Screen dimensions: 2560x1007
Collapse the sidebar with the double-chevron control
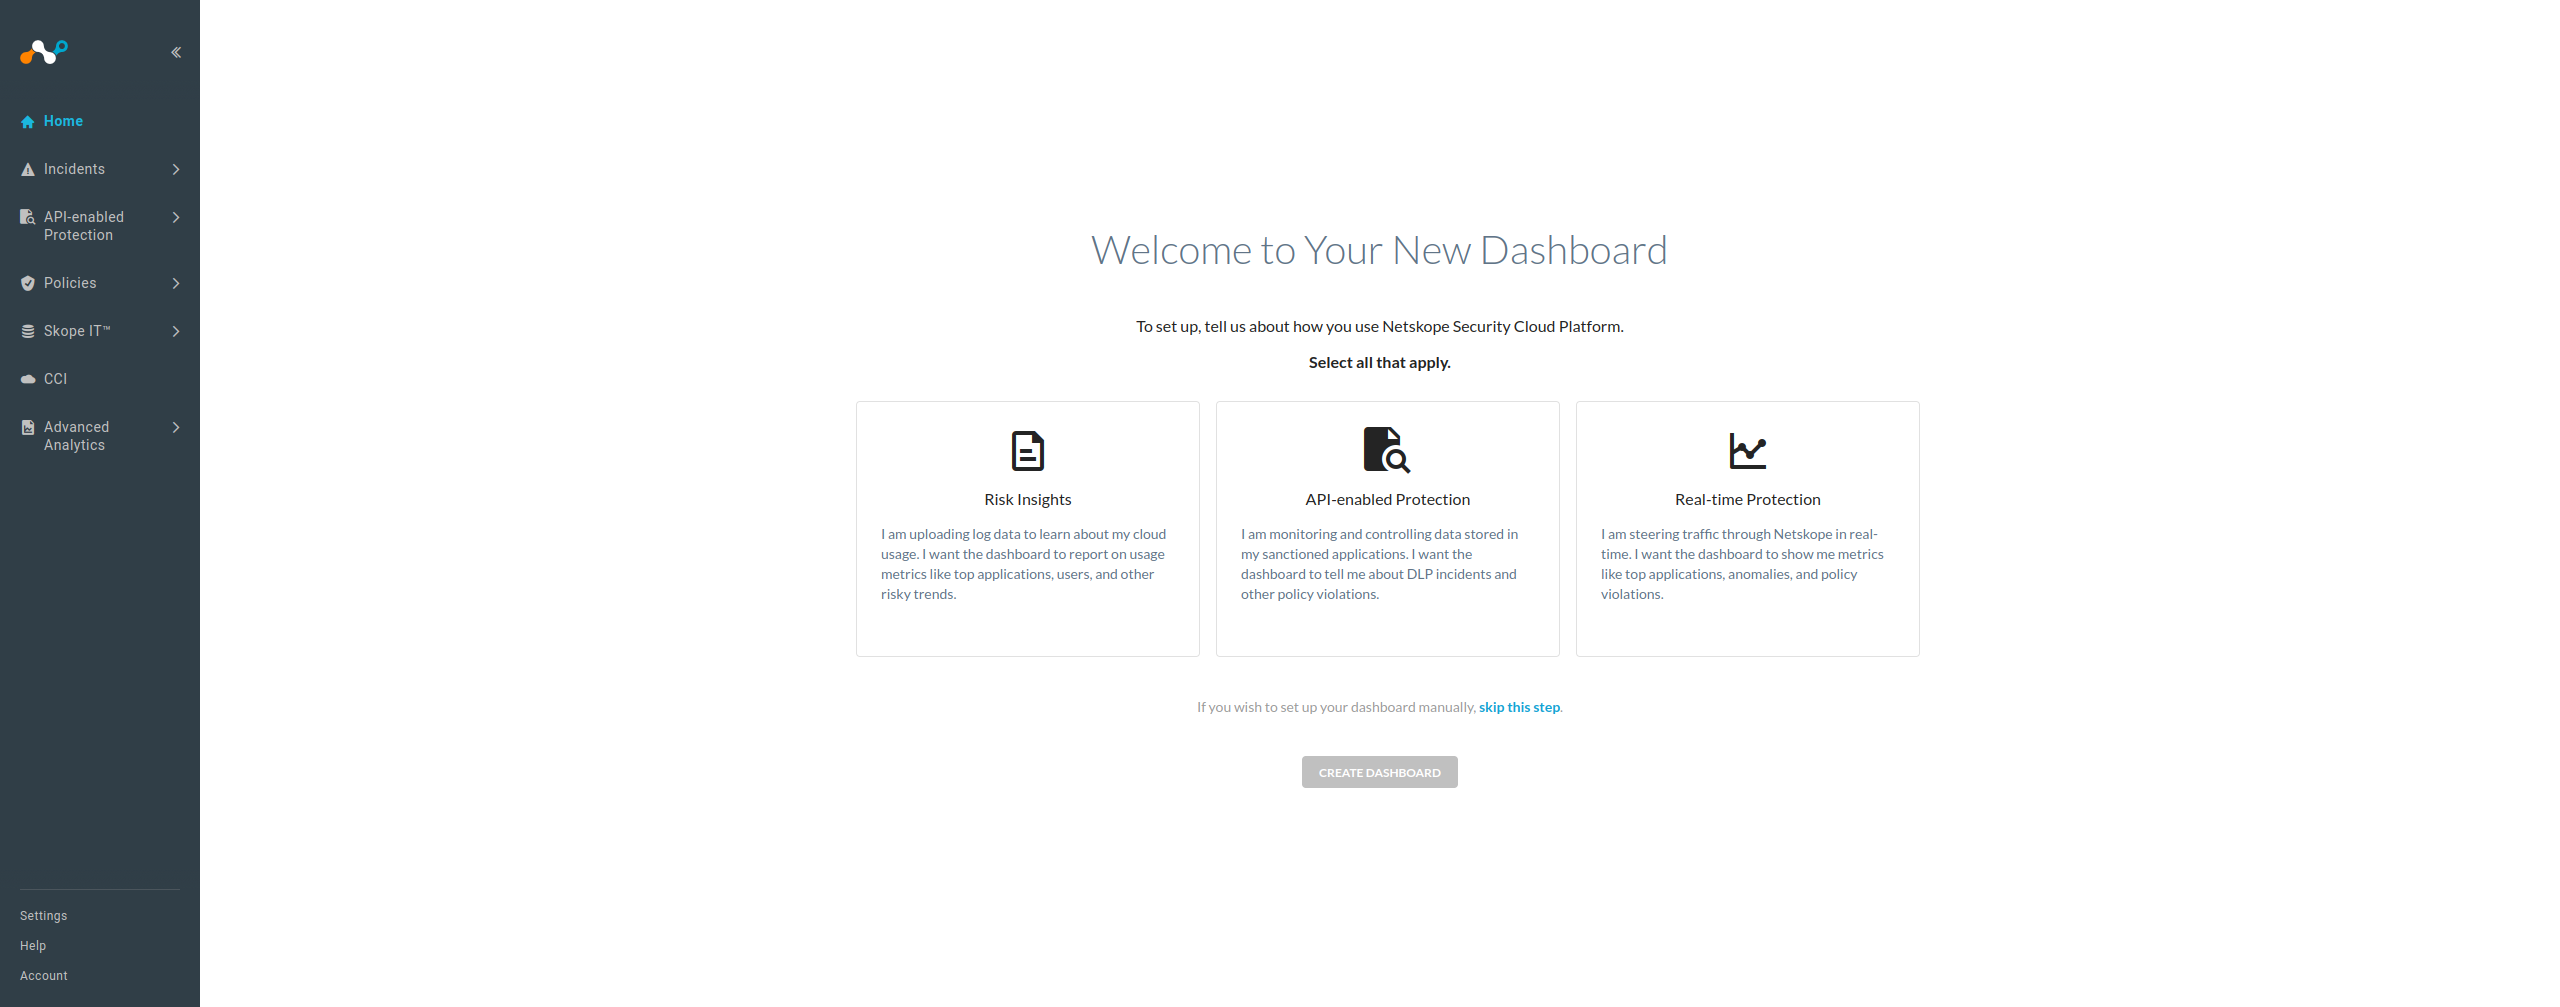coord(176,52)
